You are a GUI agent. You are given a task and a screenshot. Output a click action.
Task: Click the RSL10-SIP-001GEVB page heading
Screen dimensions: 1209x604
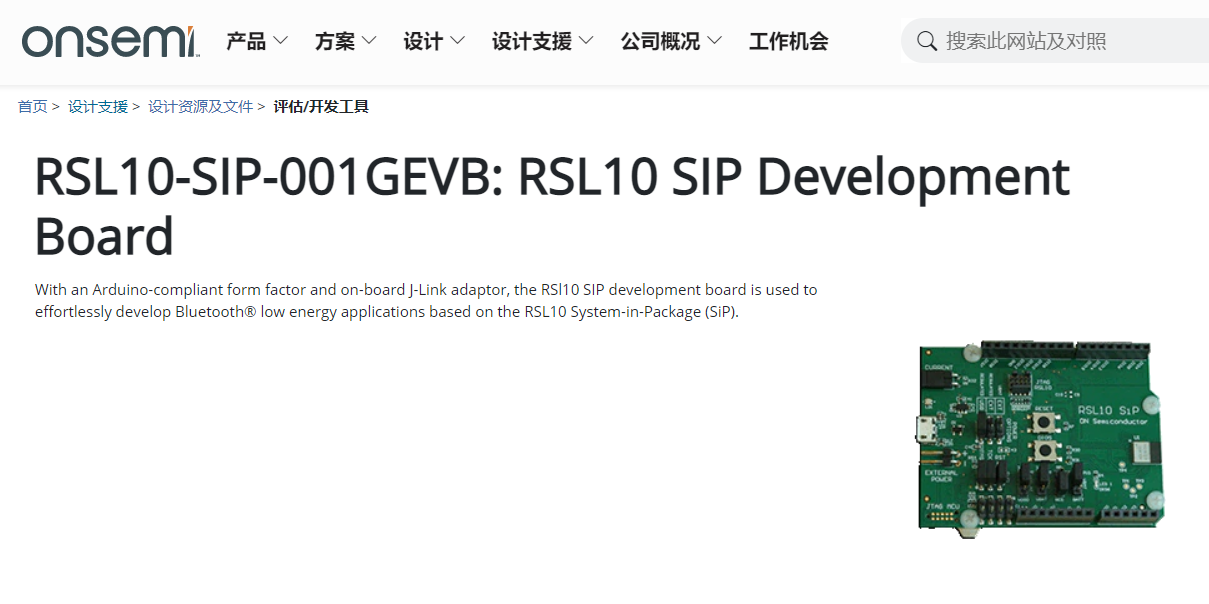tap(552, 206)
